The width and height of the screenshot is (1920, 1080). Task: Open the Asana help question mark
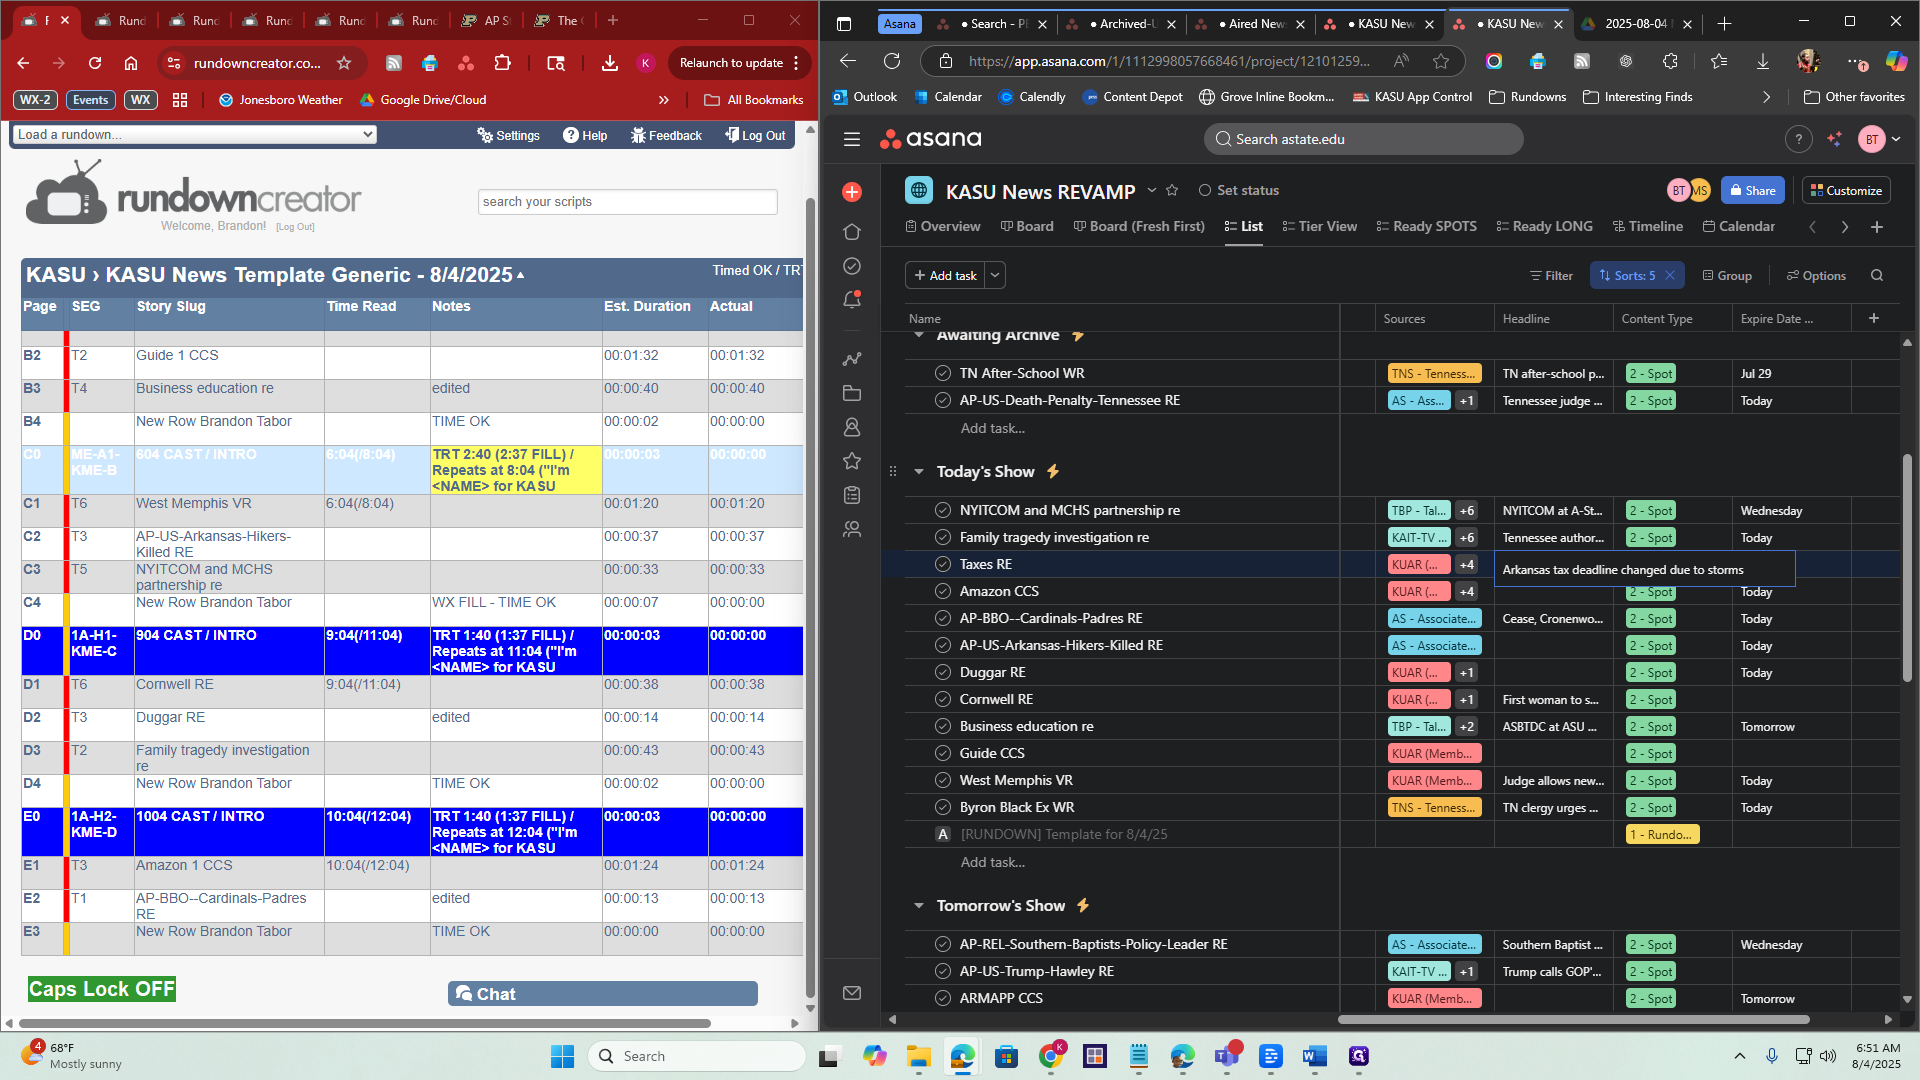(x=1798, y=139)
